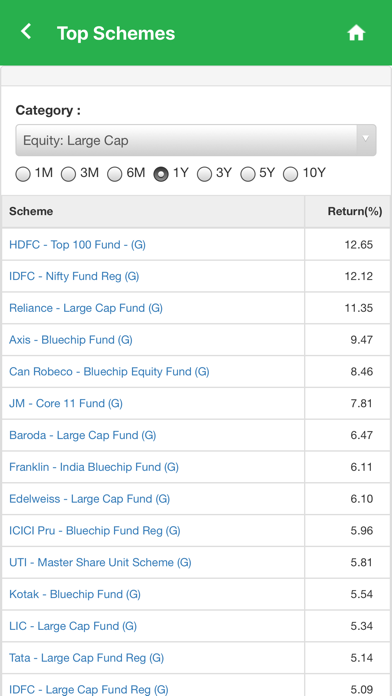The image size is (392, 696).
Task: Open the Category dropdown arrow
Action: click(x=365, y=140)
